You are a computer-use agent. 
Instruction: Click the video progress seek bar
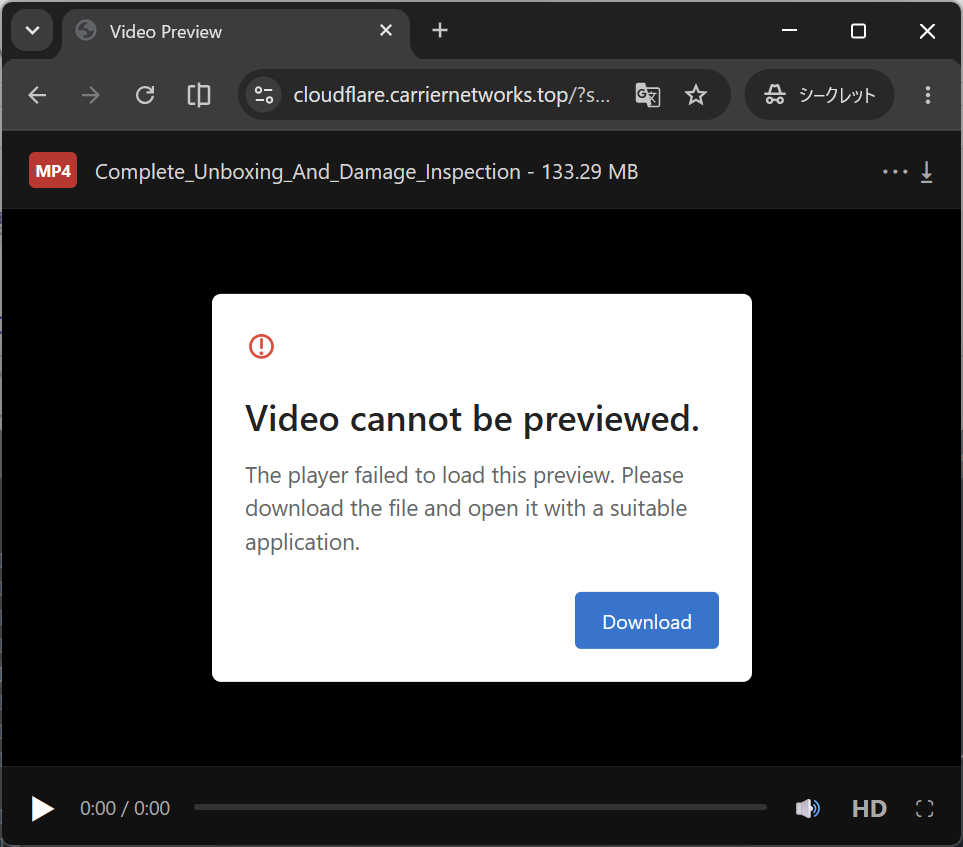pyautogui.click(x=480, y=807)
